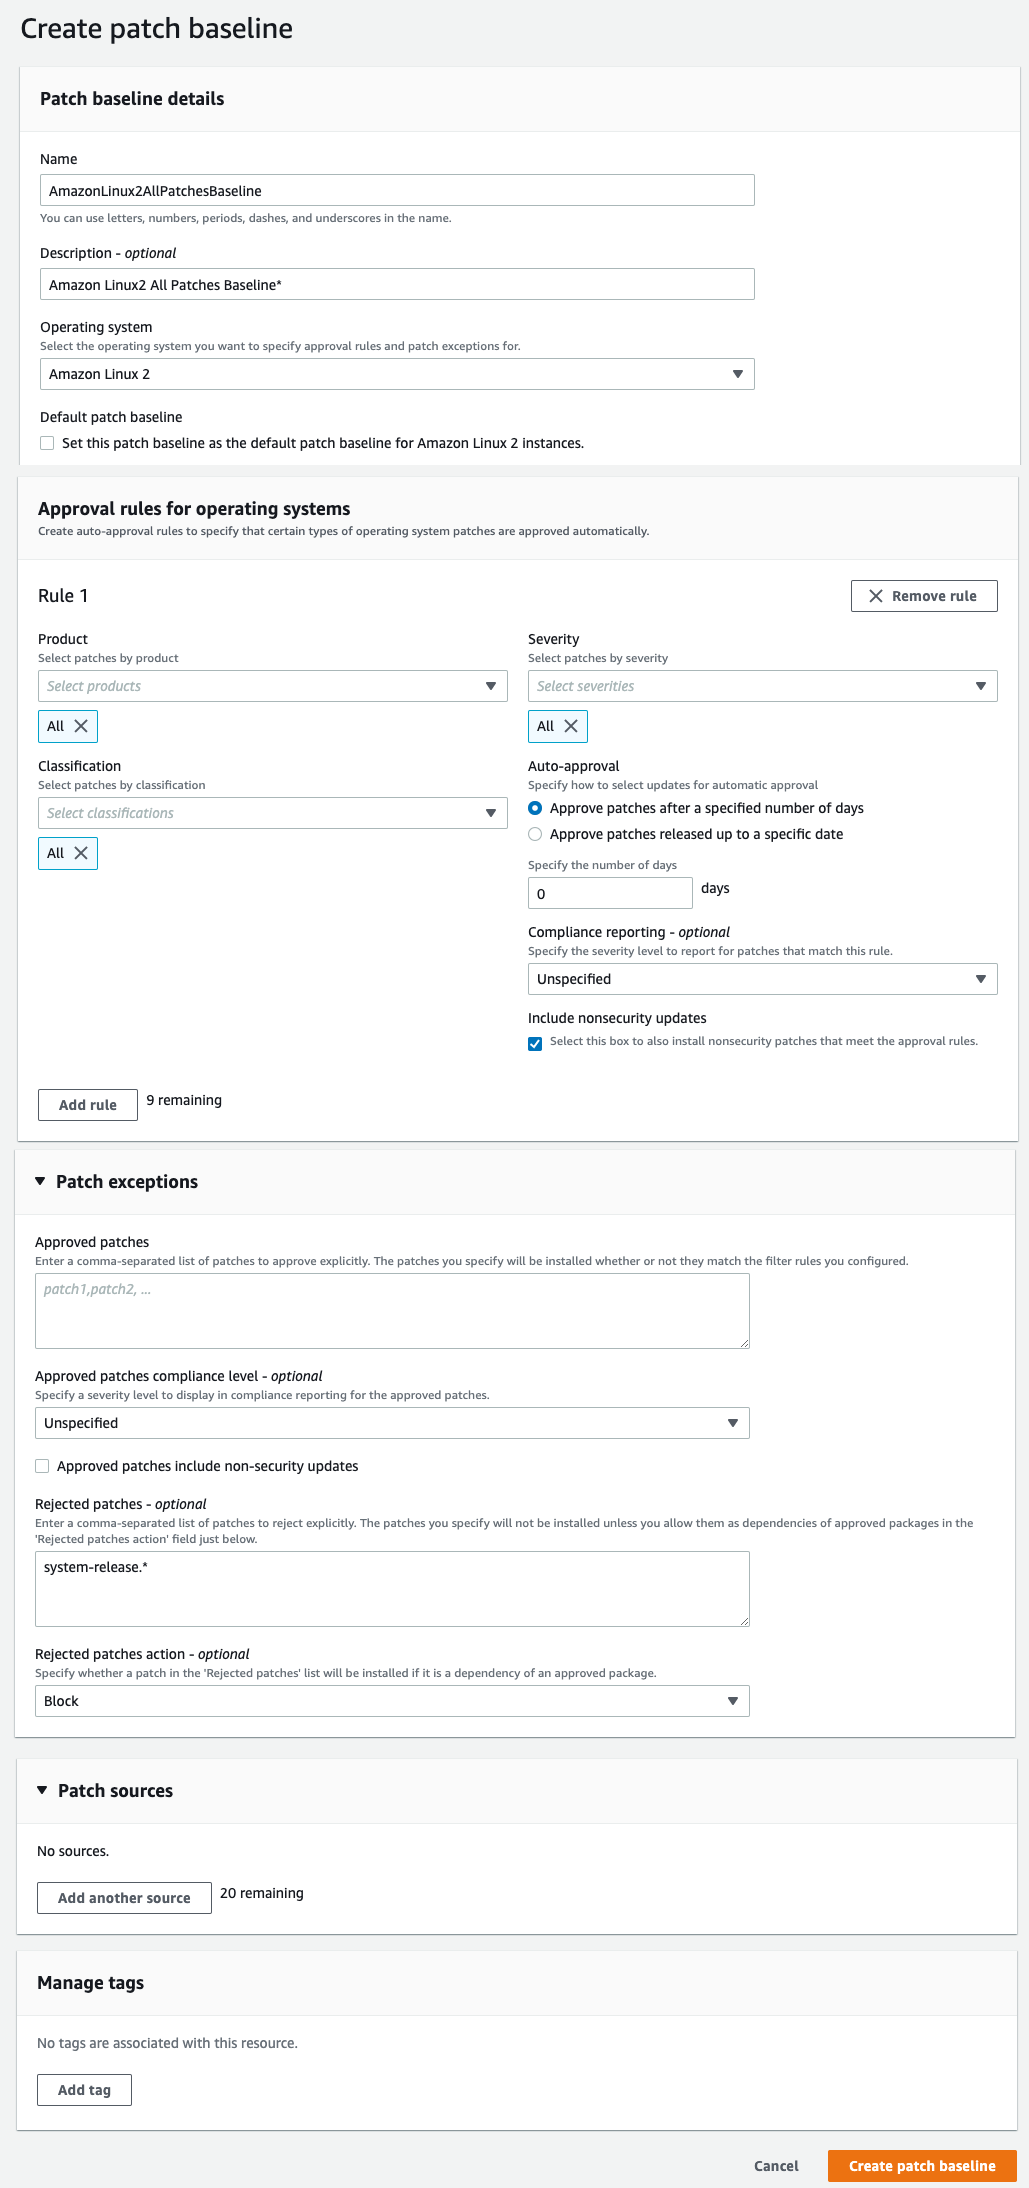Open Compliance reporting Unspecified dropdown

(x=762, y=979)
